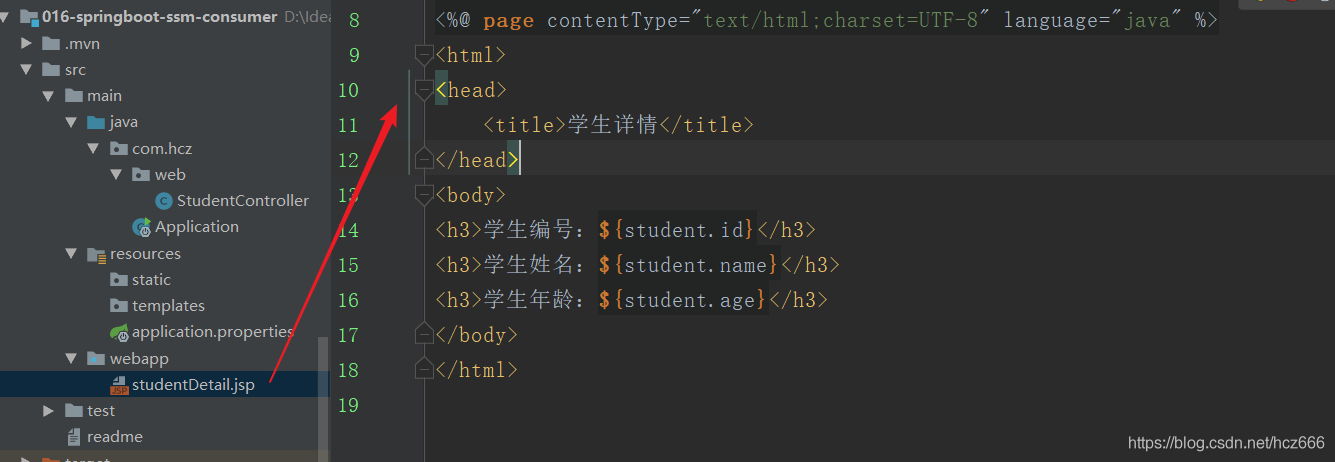Fold the <html> tag at line 9

click(x=424, y=55)
